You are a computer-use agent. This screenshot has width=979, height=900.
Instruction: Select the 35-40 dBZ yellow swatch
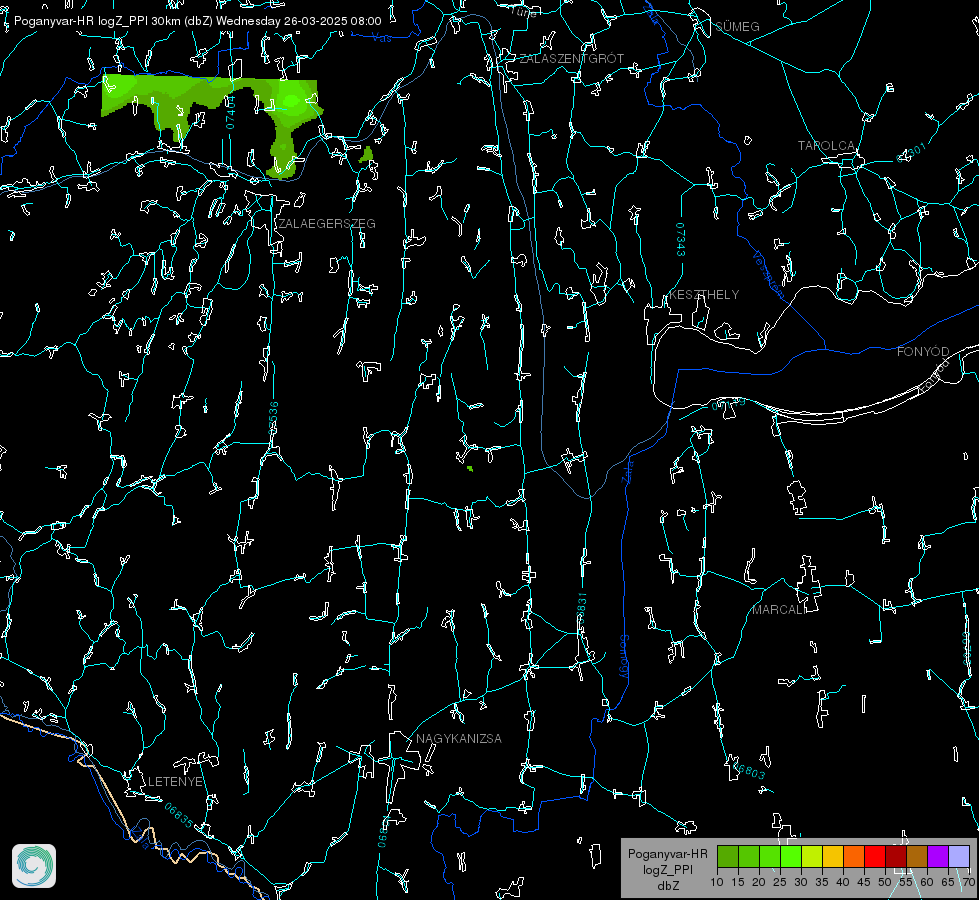833,856
